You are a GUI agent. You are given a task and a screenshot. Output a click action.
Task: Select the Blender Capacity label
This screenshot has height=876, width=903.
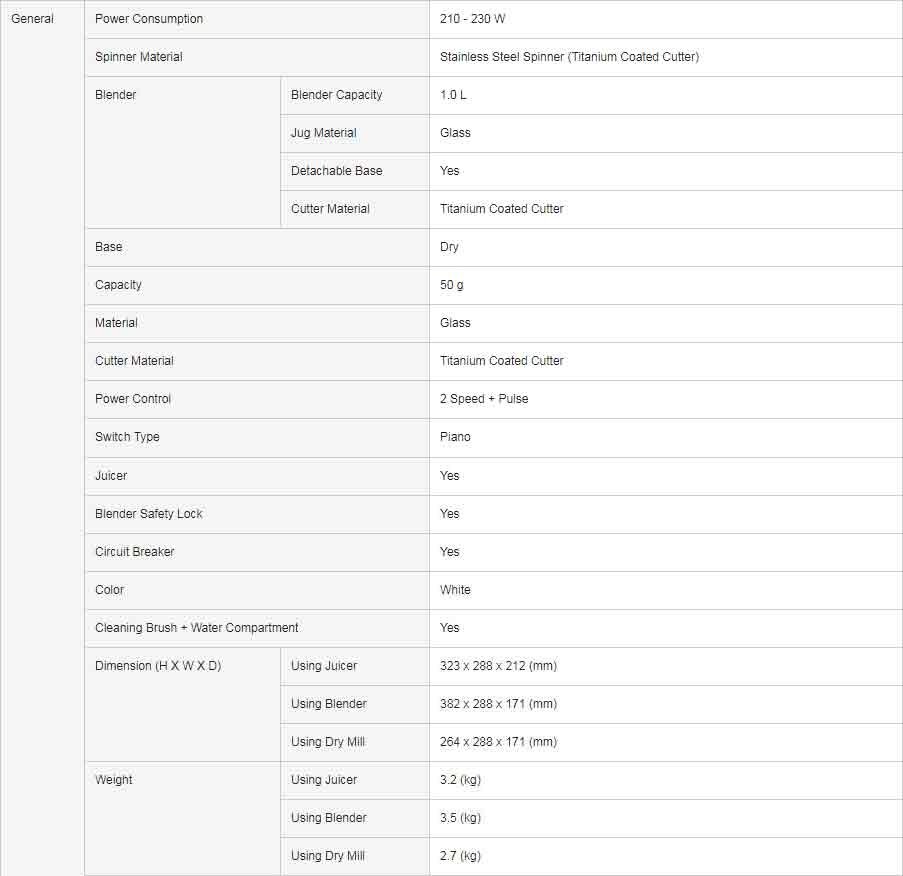tap(336, 95)
